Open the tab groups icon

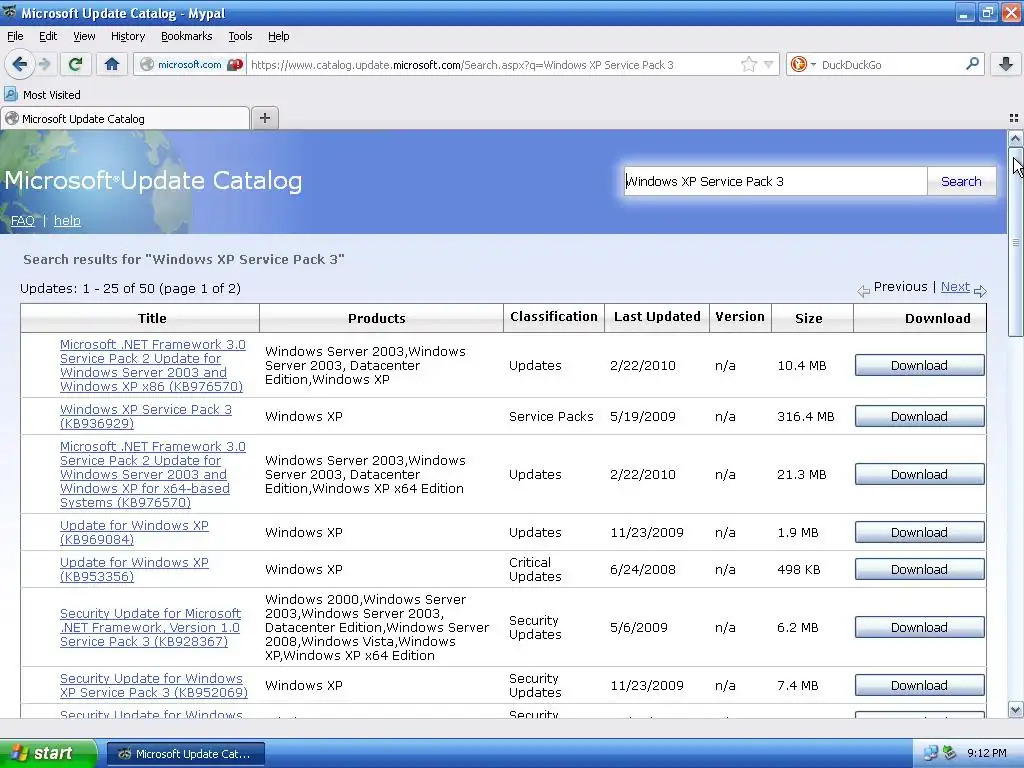click(x=1014, y=118)
